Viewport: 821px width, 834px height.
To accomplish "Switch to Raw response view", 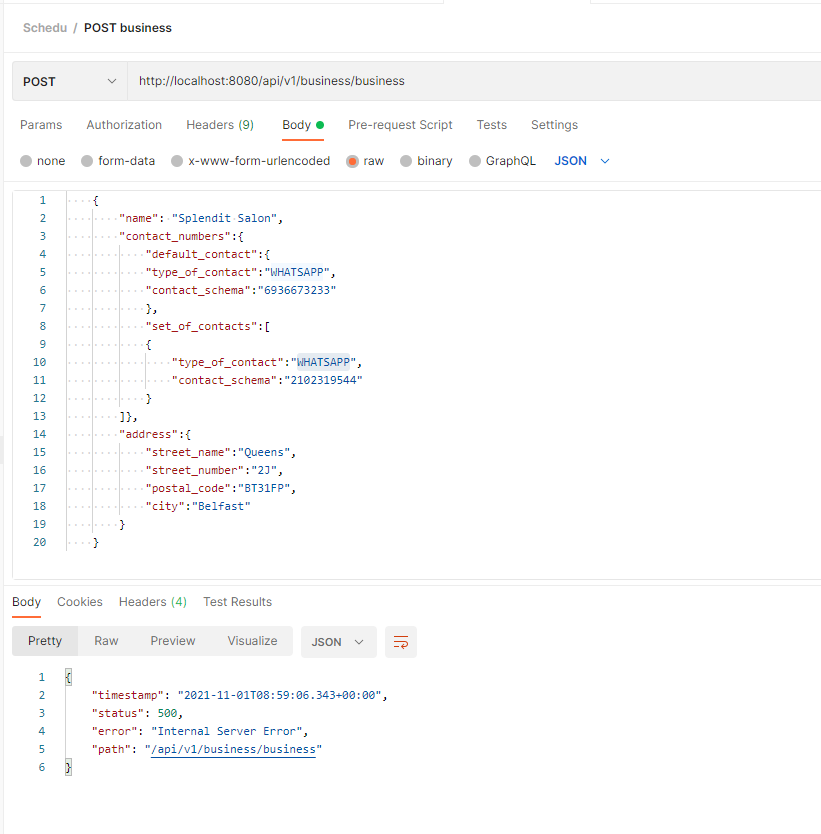I will tap(106, 641).
